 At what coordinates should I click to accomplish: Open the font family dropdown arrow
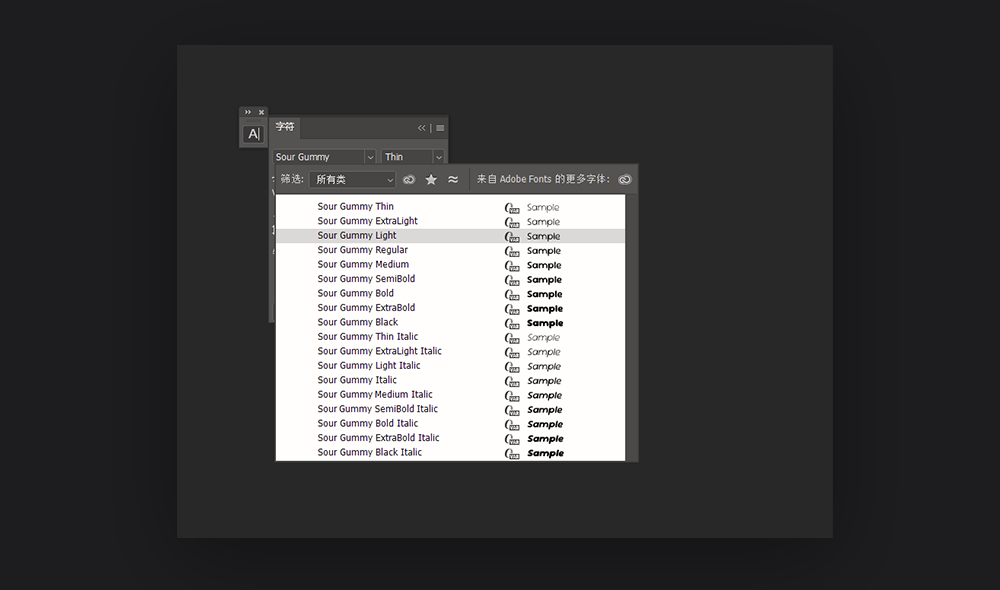(x=370, y=157)
